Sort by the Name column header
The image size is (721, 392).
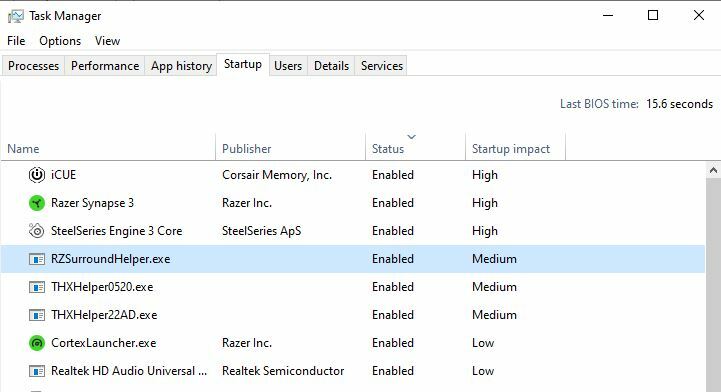point(109,148)
